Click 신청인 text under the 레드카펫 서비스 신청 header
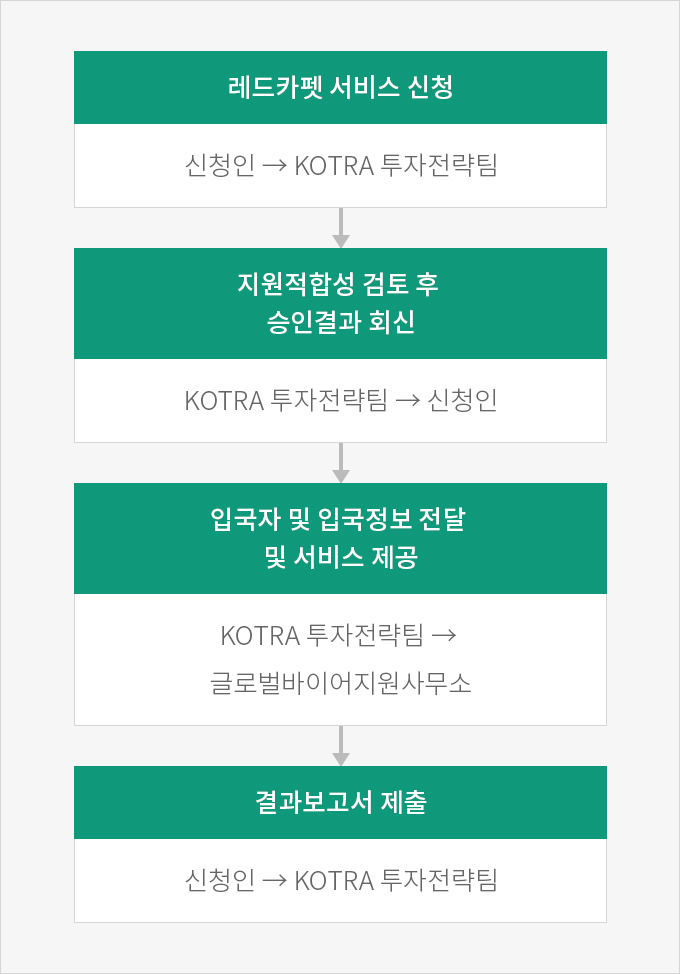 220,166
